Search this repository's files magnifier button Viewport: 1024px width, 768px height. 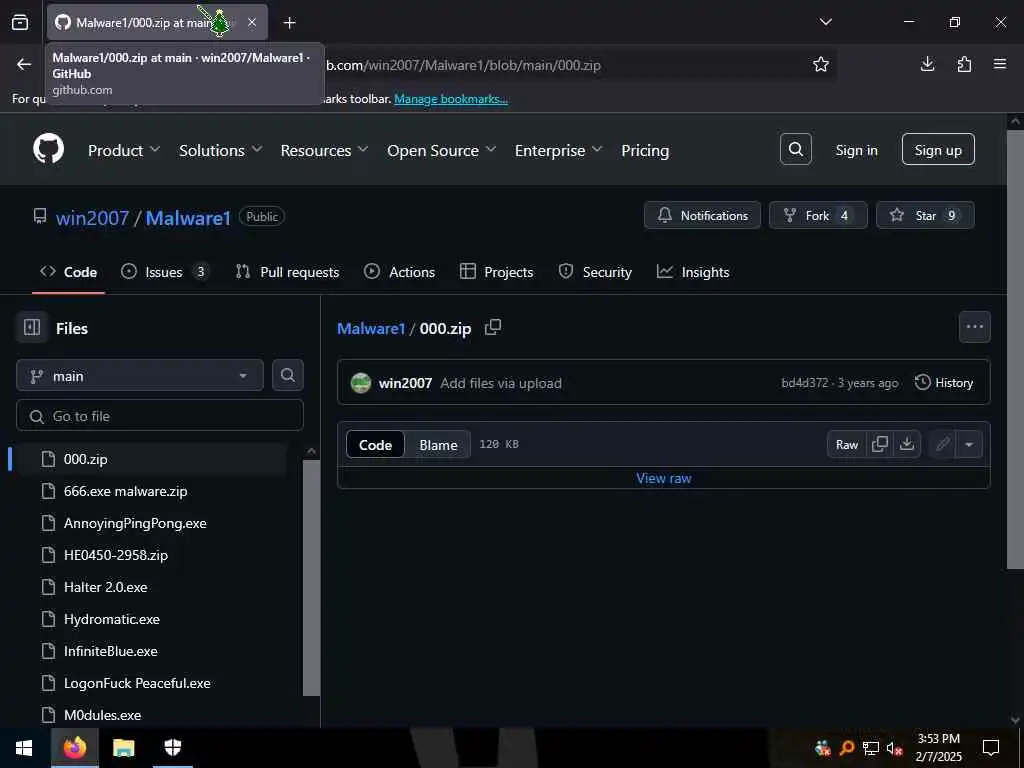287,376
